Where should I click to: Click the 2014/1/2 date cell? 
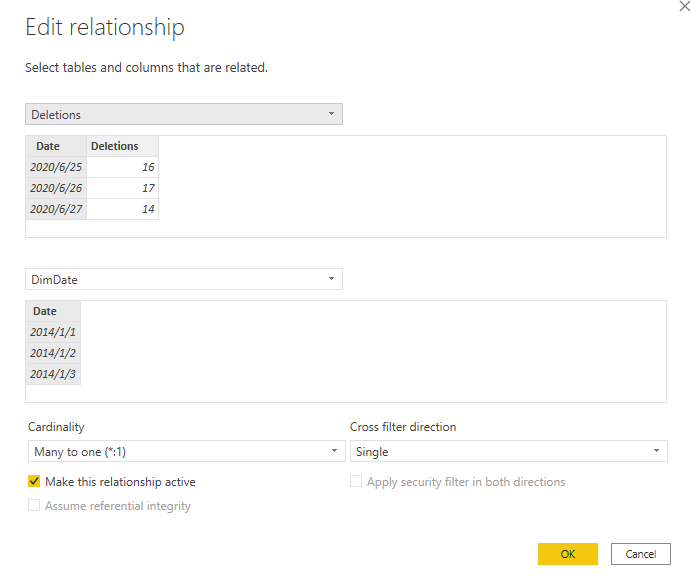pos(53,353)
